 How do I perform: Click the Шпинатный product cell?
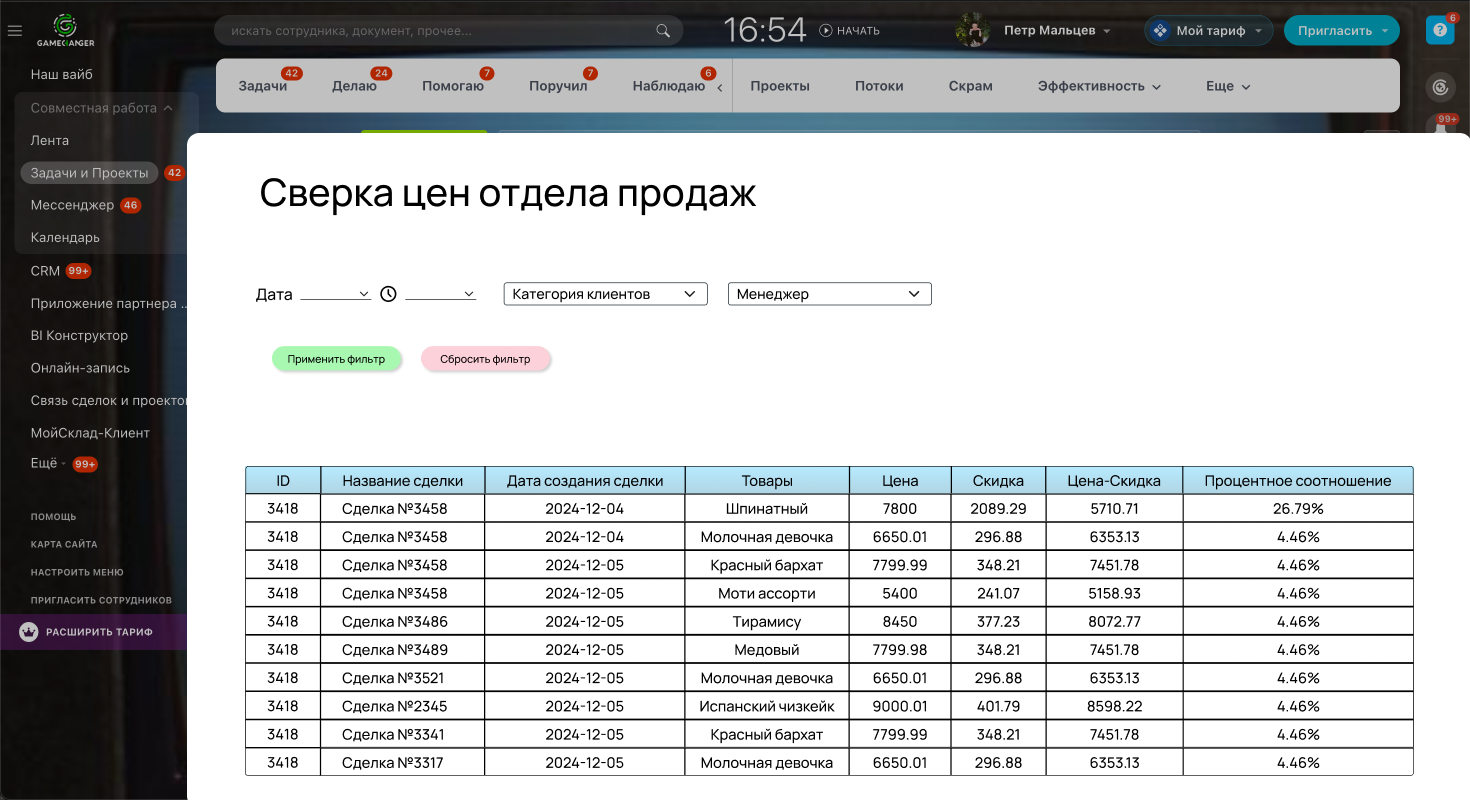[767, 508]
